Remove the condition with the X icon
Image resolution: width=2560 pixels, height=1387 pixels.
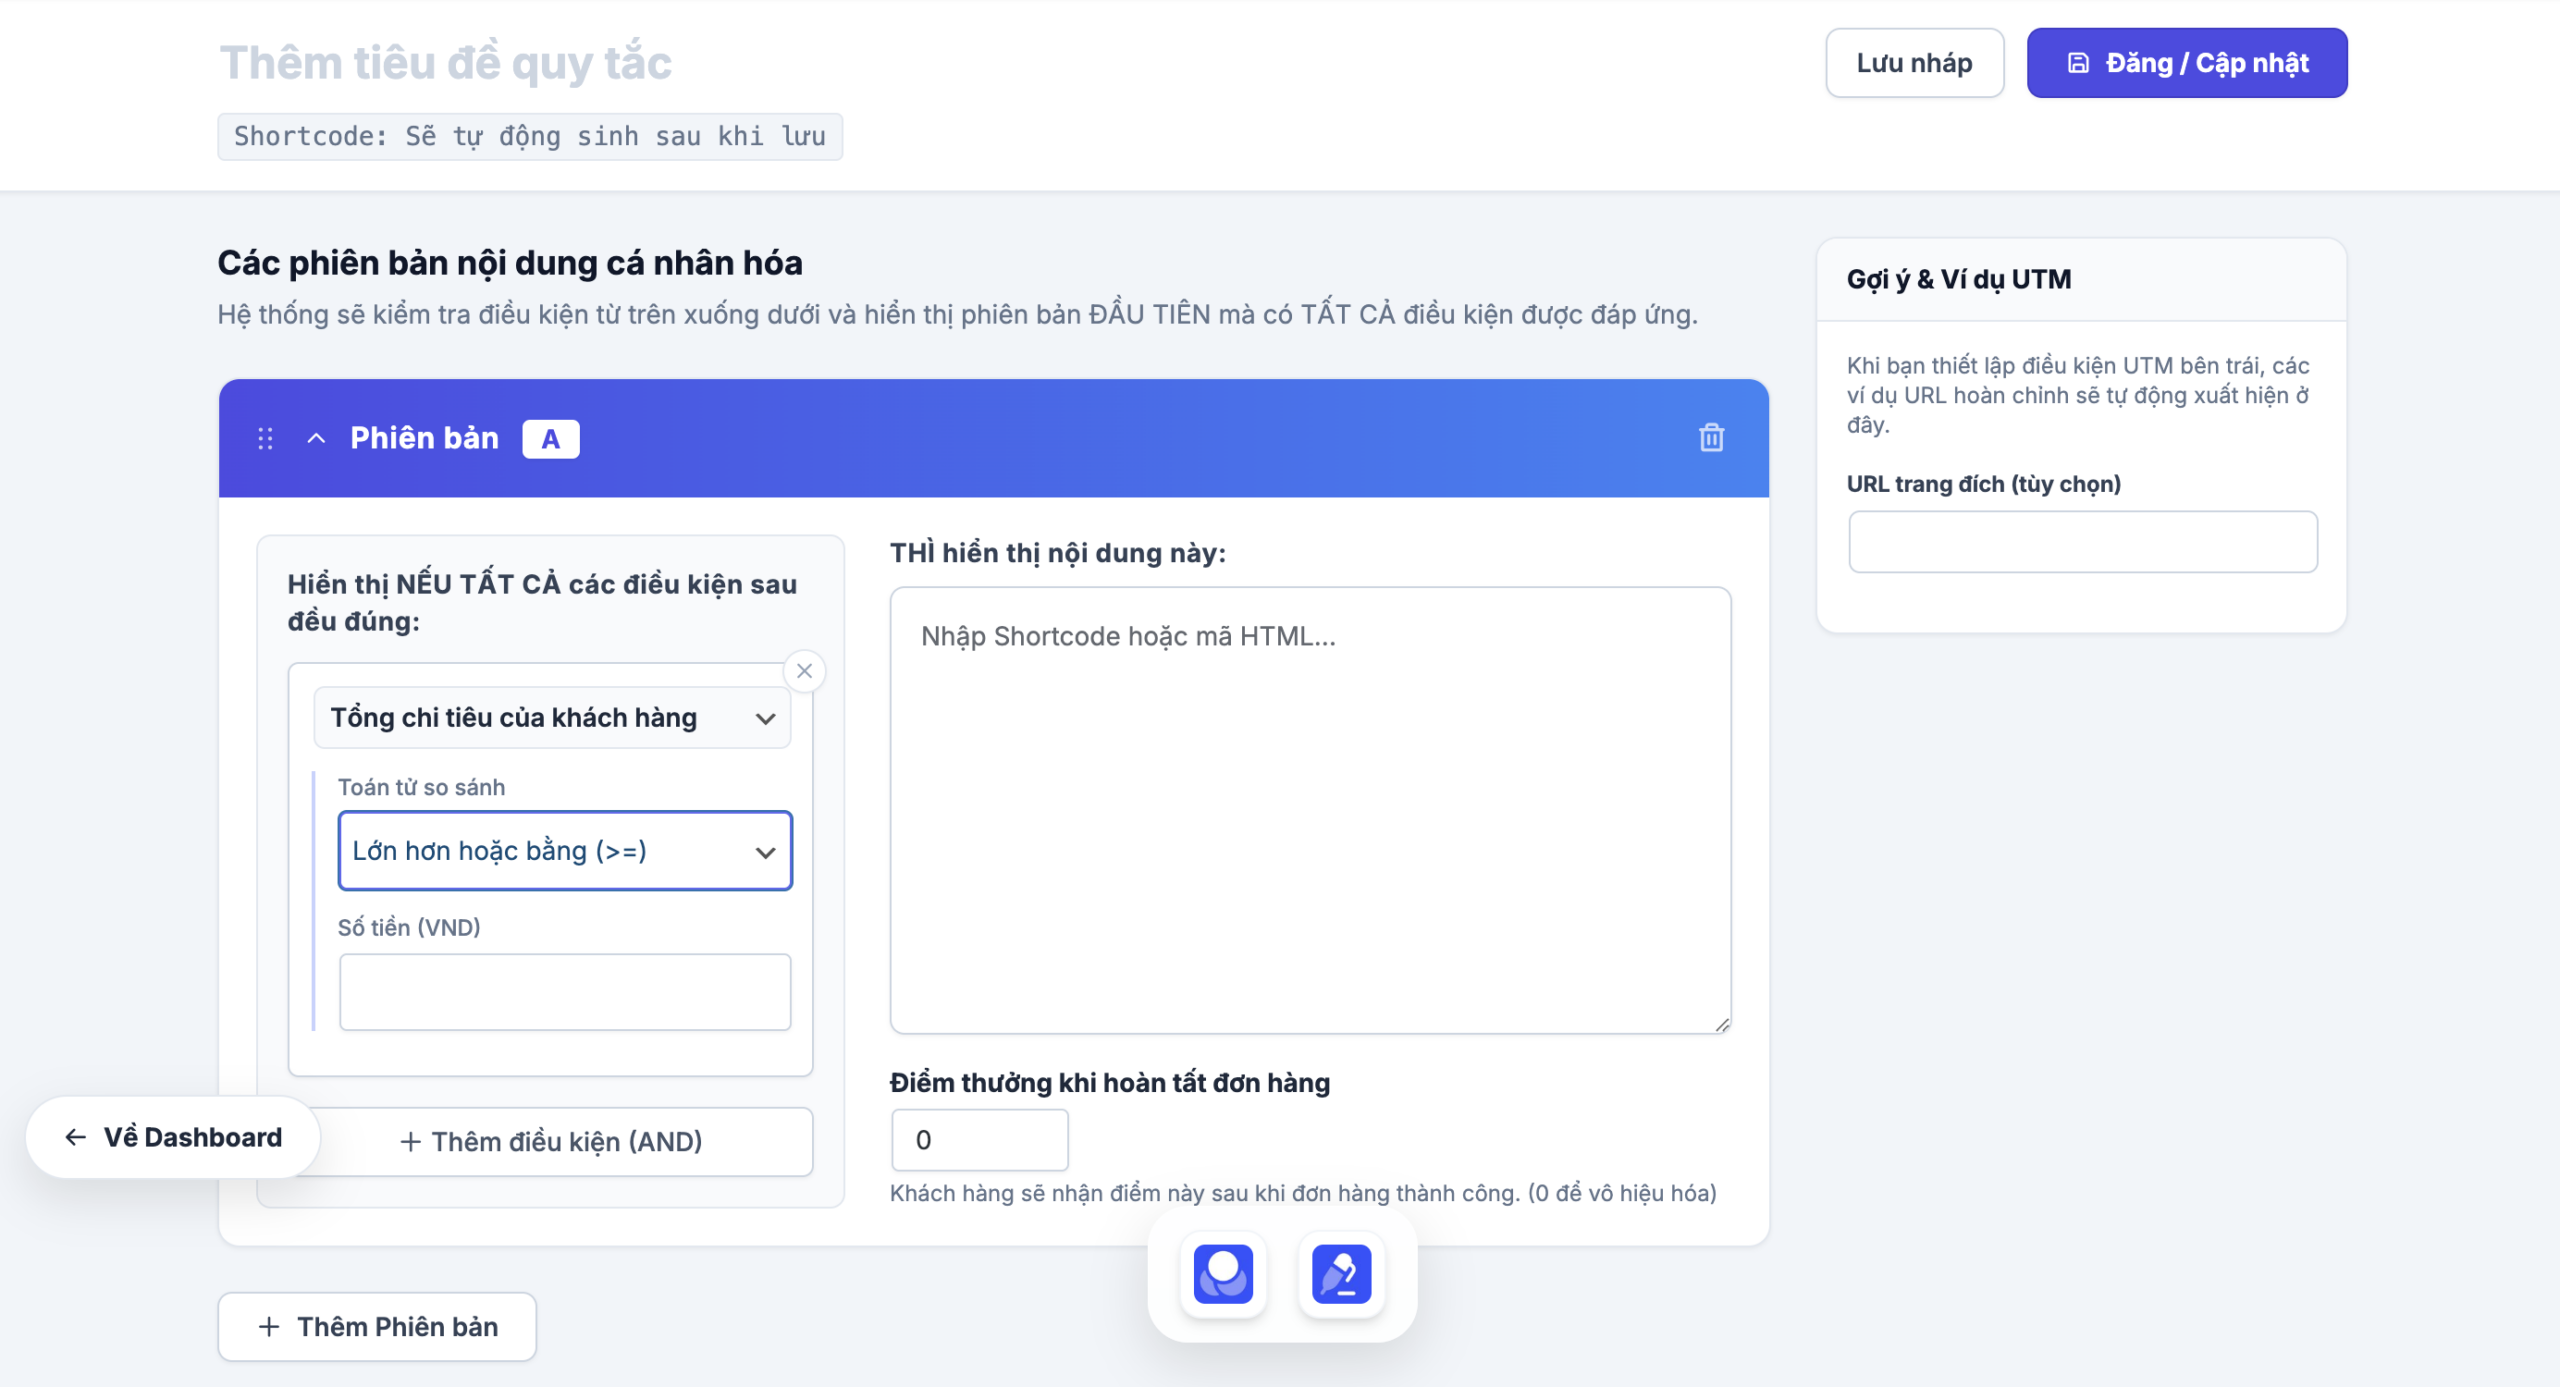(x=804, y=671)
